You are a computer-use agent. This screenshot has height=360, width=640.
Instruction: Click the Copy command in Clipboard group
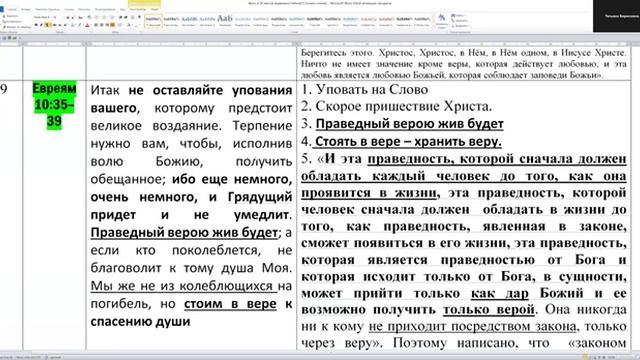[x=11, y=22]
